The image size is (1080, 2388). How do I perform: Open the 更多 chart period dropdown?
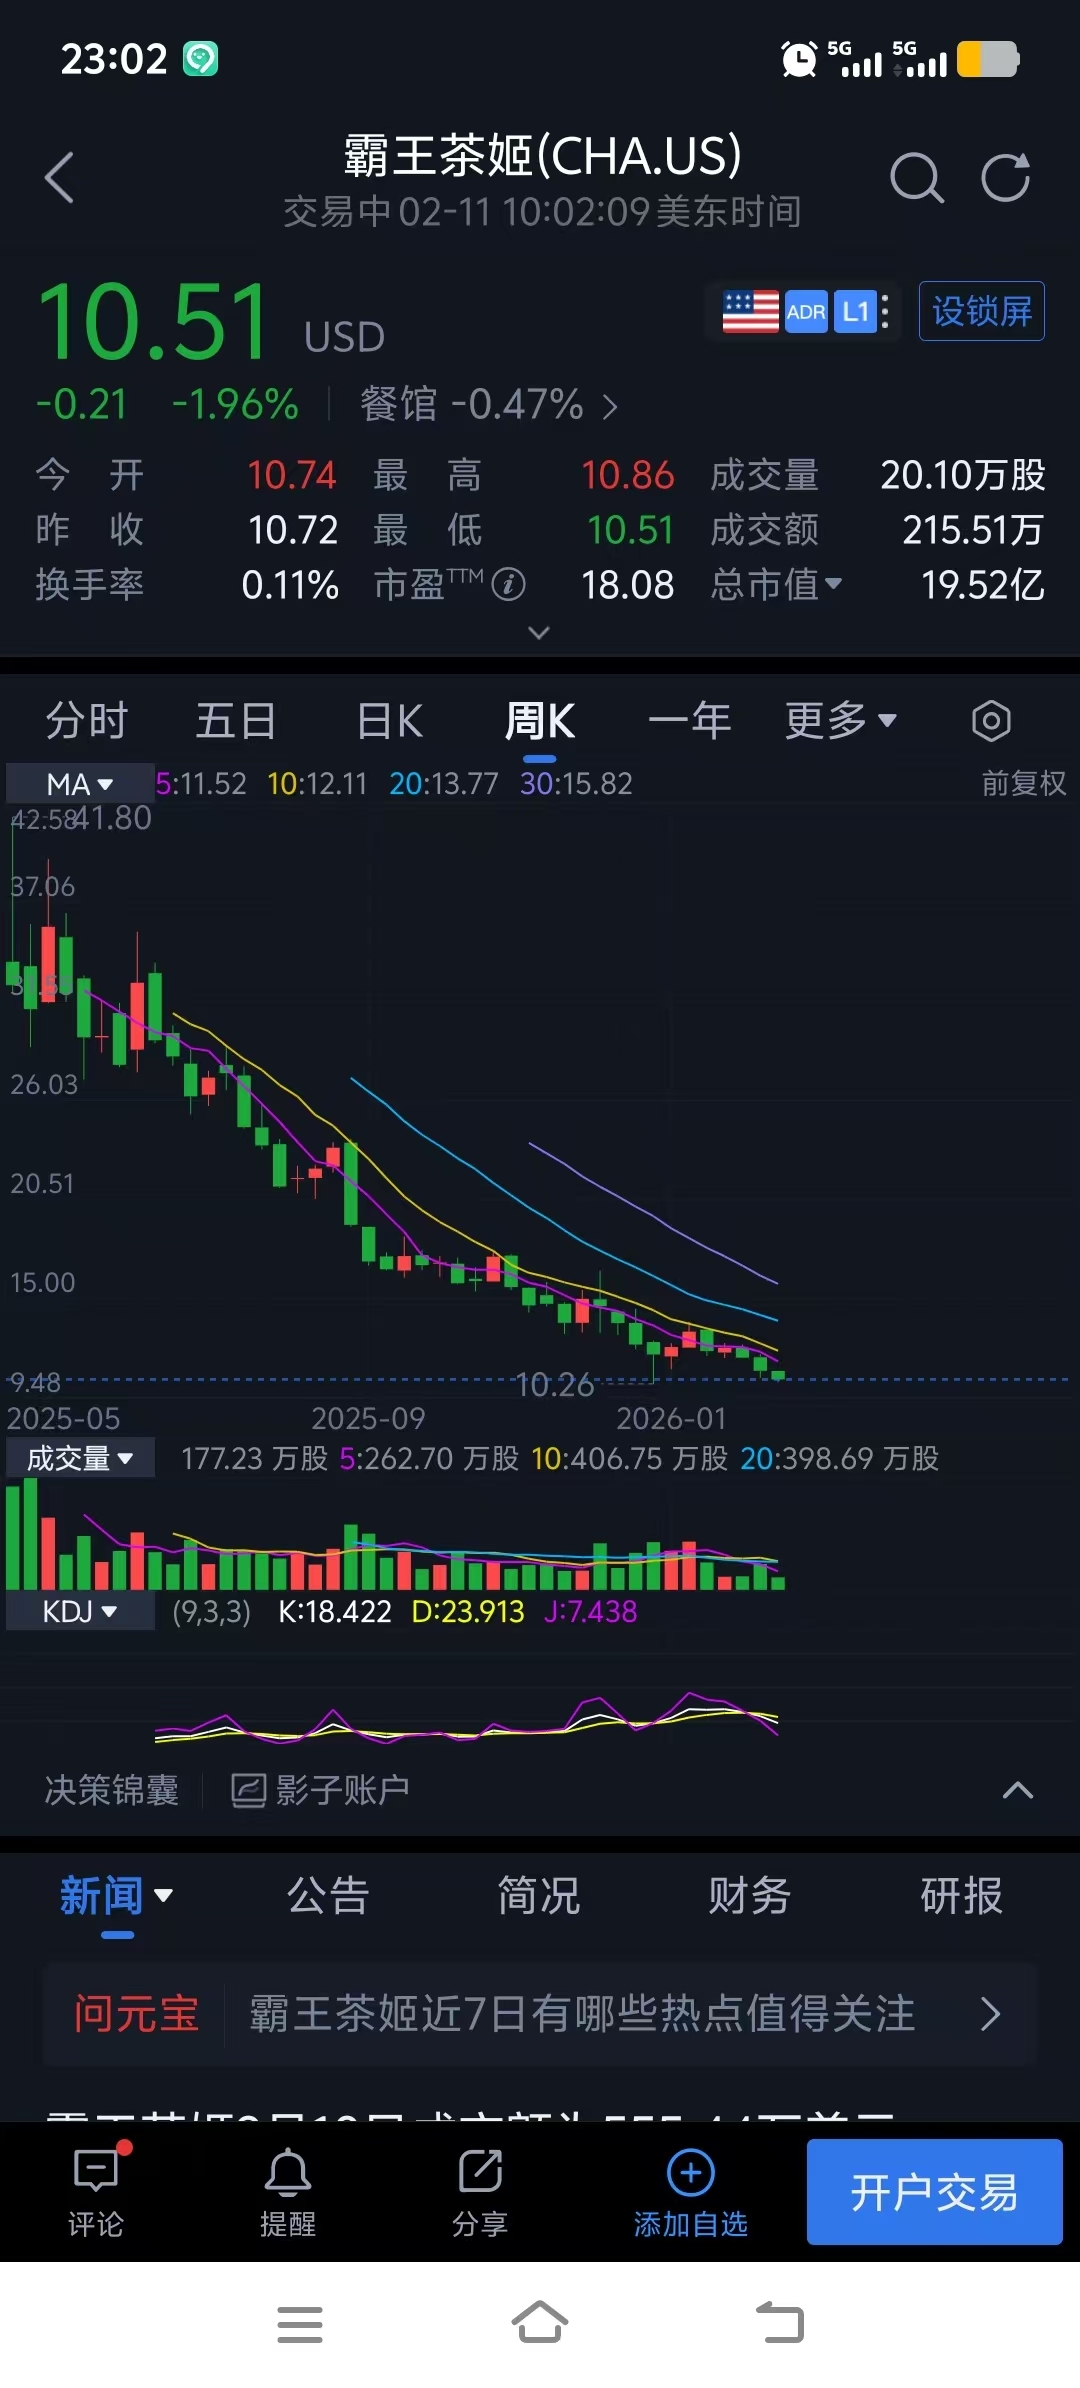841,721
